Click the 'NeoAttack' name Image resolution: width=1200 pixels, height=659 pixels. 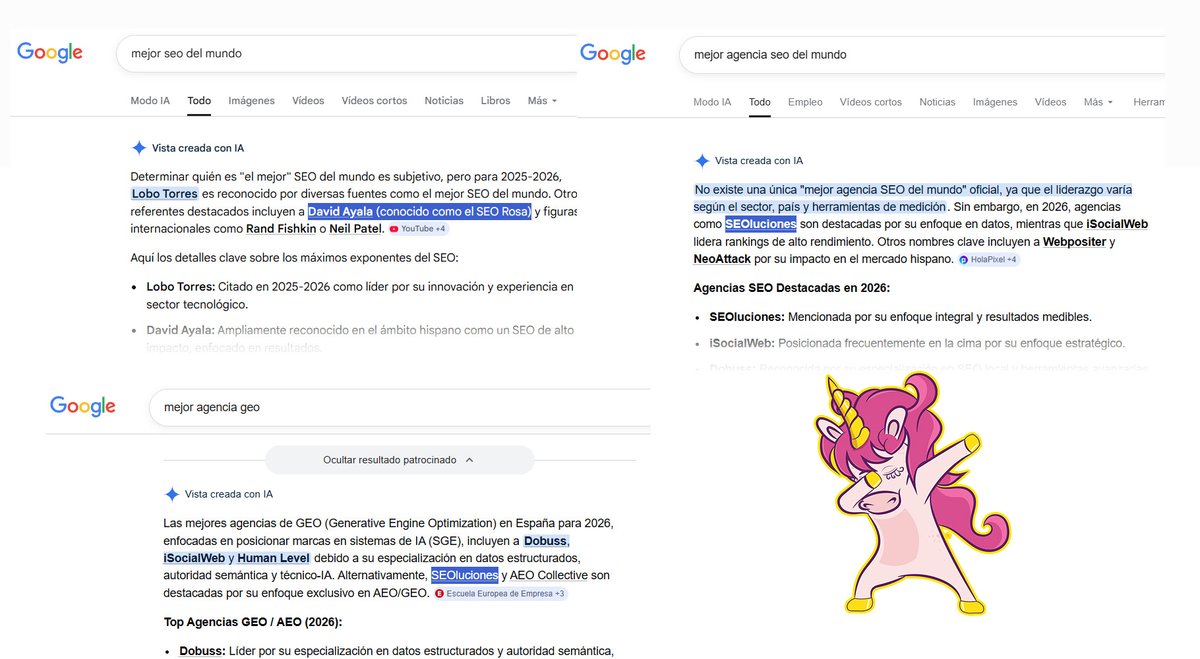723,259
